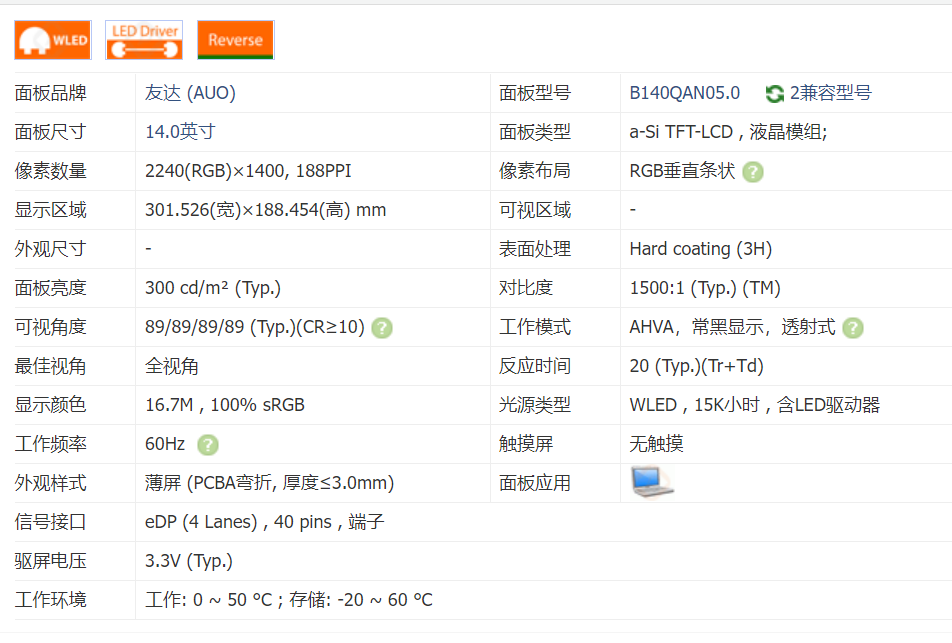Click the 显示区域 label
952x643 pixels.
pyautogui.click(x=50, y=210)
